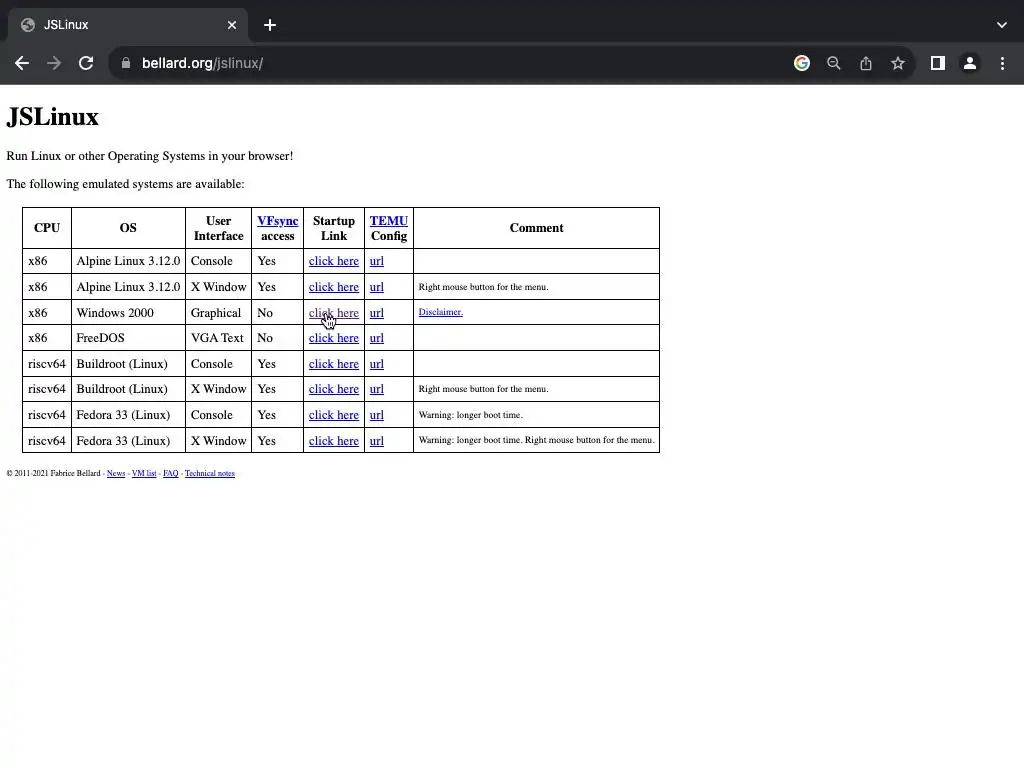1024x768 pixels.
Task: Start Fedora 33 X Window via click here
Action: (x=334, y=441)
